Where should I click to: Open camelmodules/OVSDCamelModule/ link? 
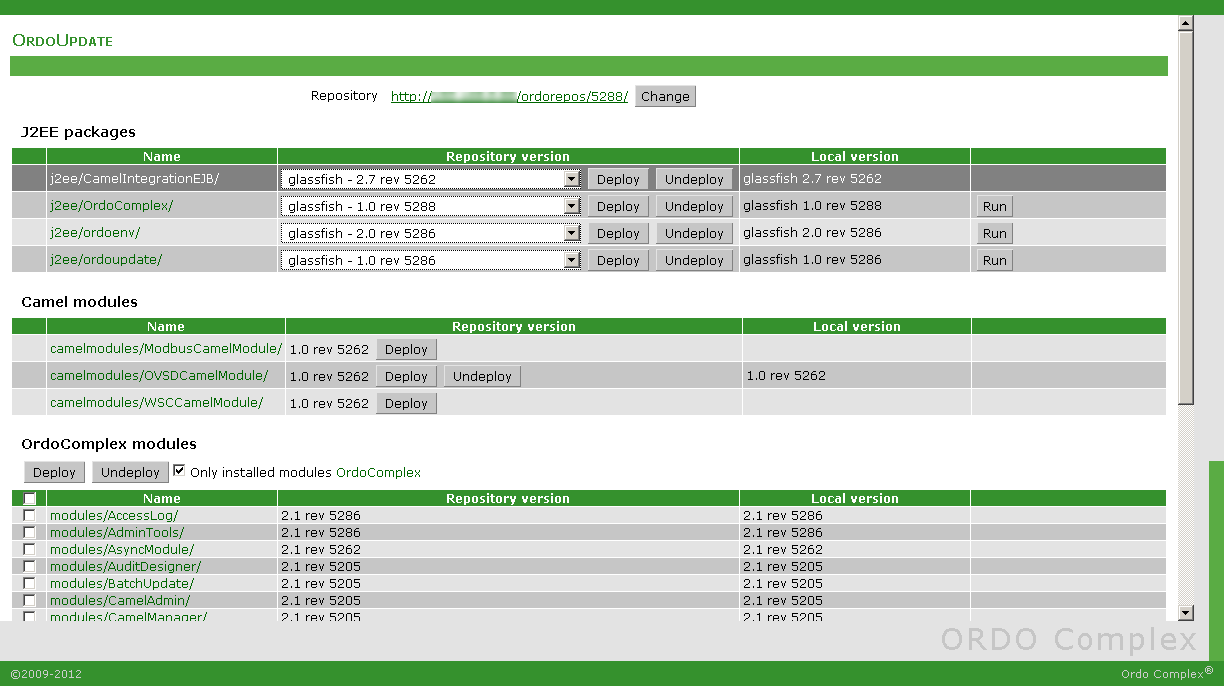[159, 375]
